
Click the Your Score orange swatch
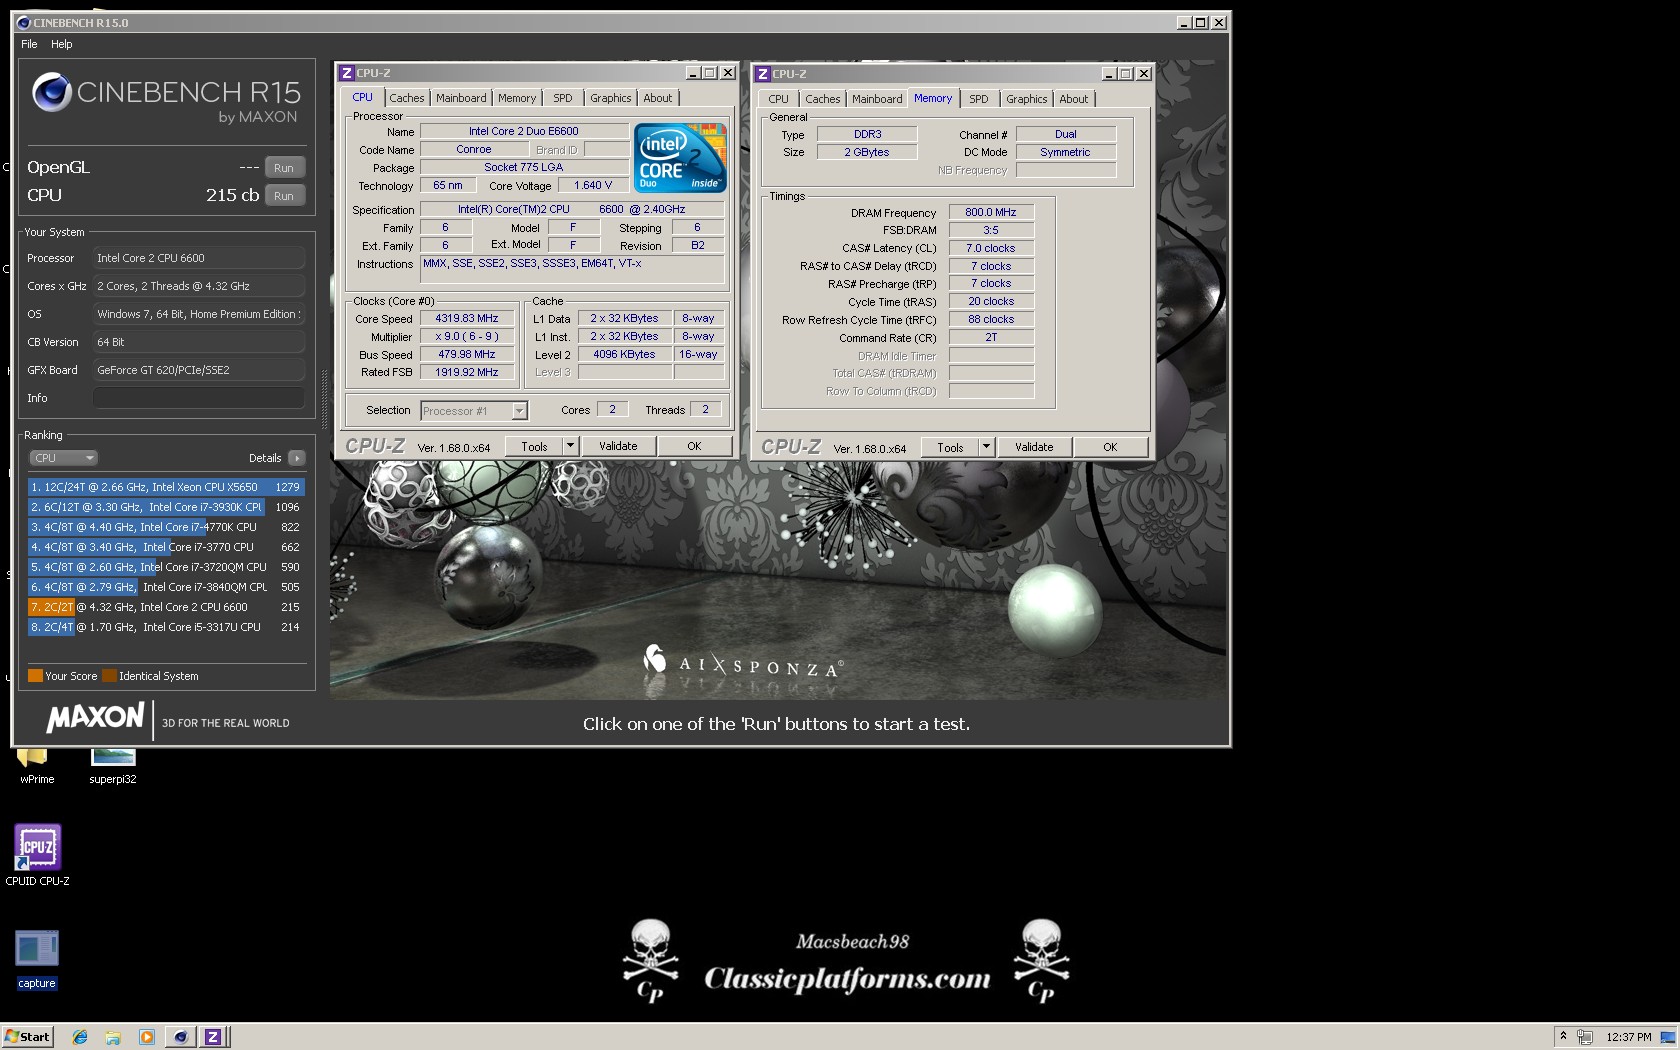(35, 676)
